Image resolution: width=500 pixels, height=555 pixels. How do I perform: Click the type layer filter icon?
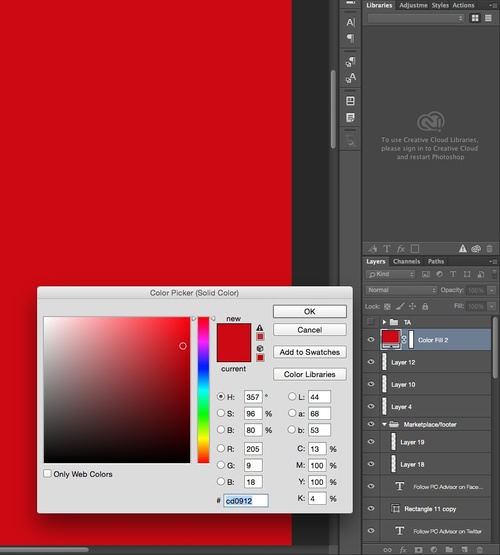click(x=453, y=274)
